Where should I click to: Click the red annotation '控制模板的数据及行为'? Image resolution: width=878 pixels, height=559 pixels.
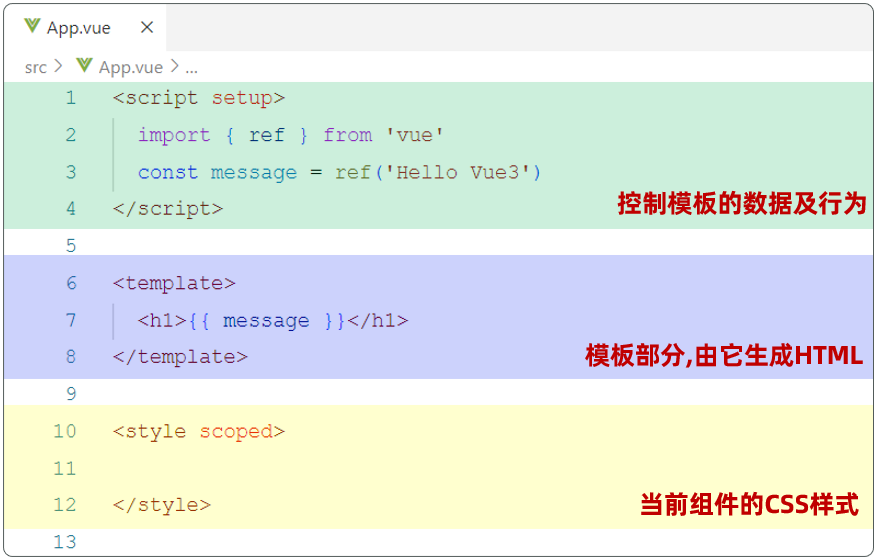(742, 203)
